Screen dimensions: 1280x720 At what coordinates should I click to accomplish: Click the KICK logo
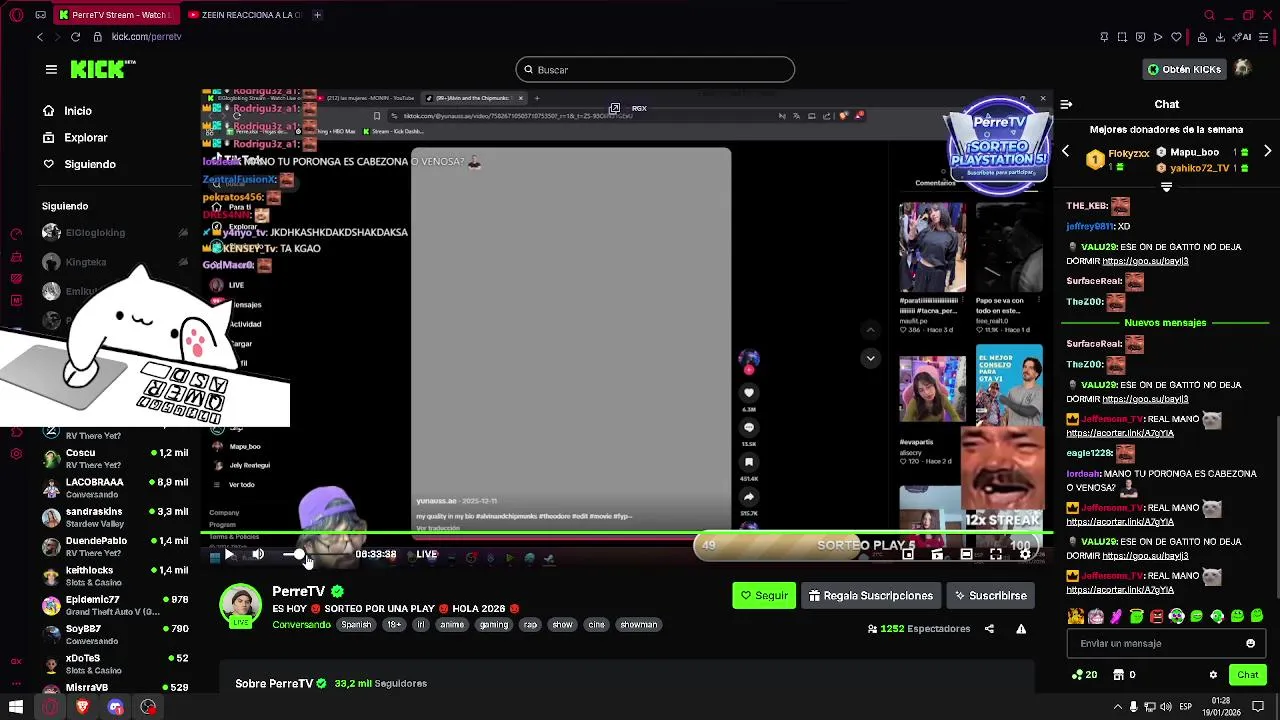point(102,69)
